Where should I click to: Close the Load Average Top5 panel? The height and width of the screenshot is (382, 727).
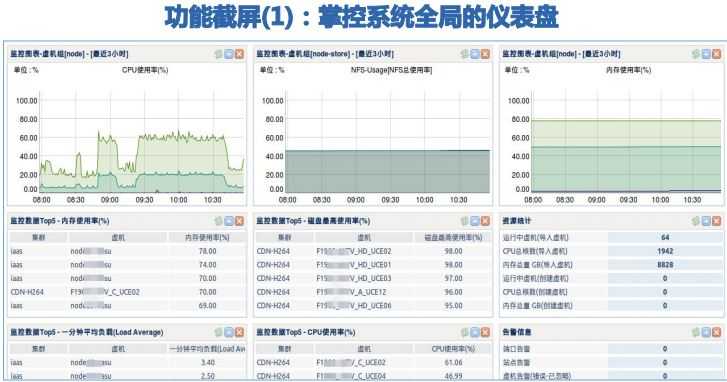click(239, 332)
